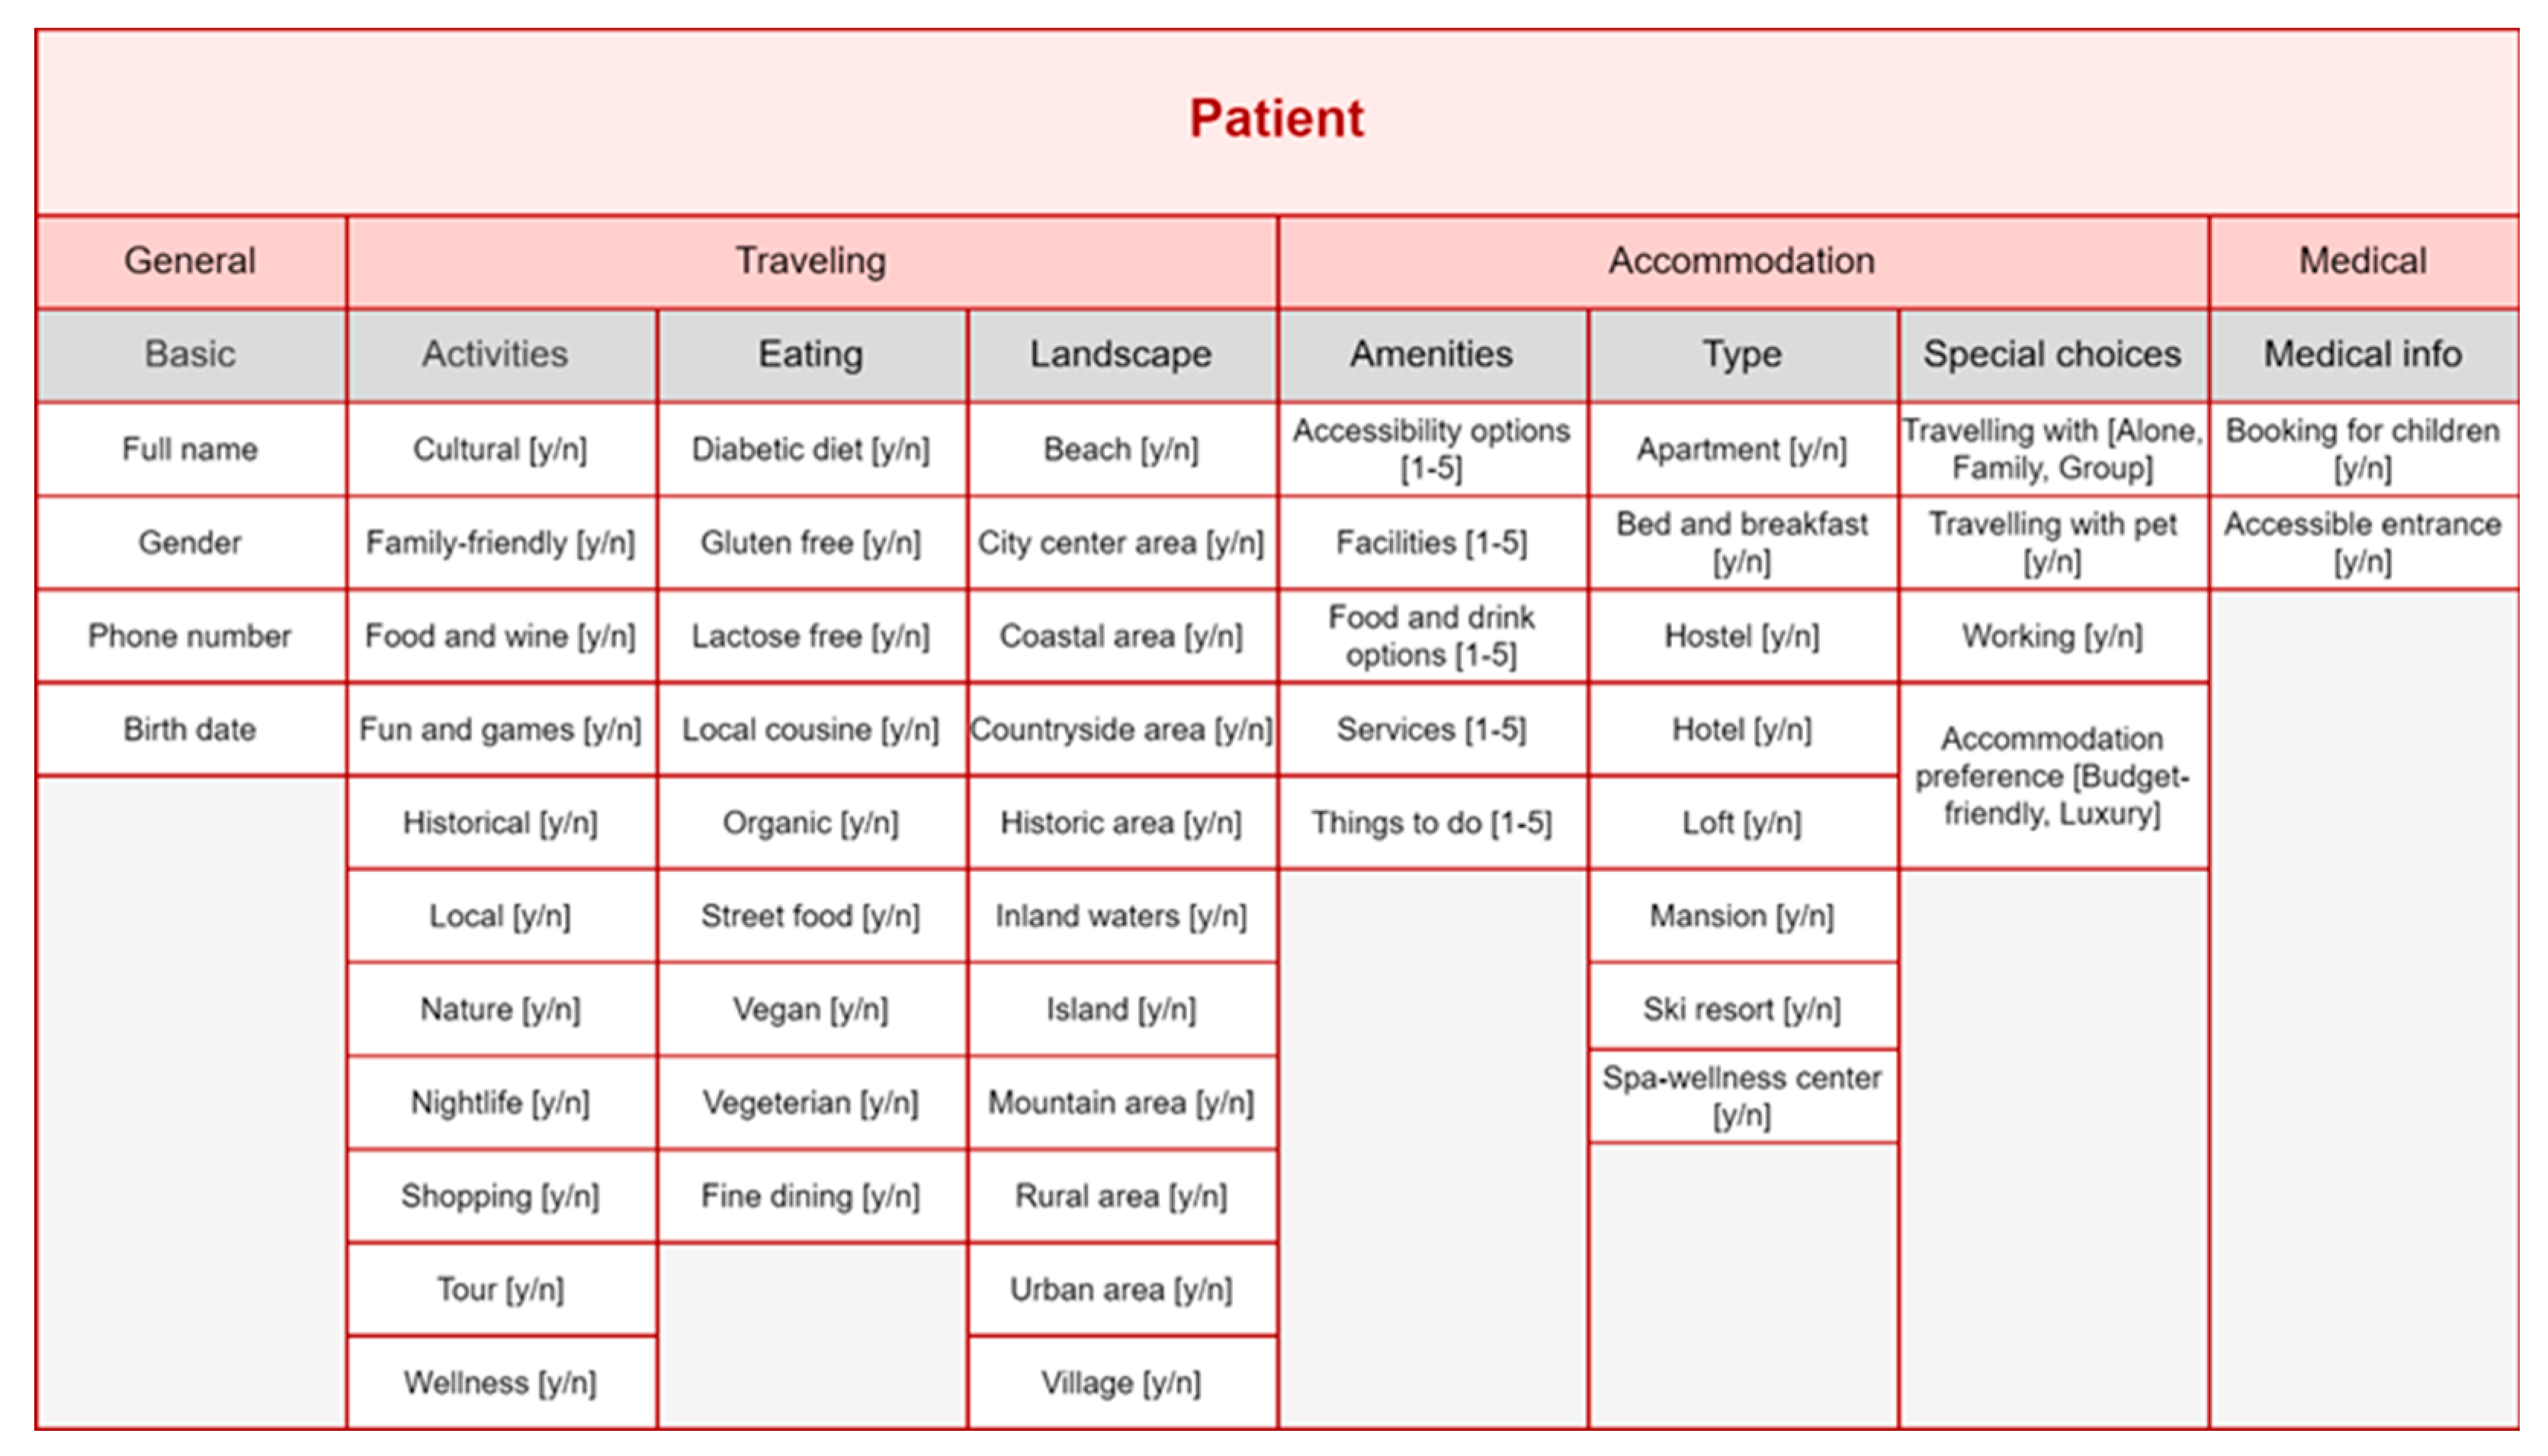Select the Special choices column header
2548x1456 pixels.
[x=2052, y=354]
